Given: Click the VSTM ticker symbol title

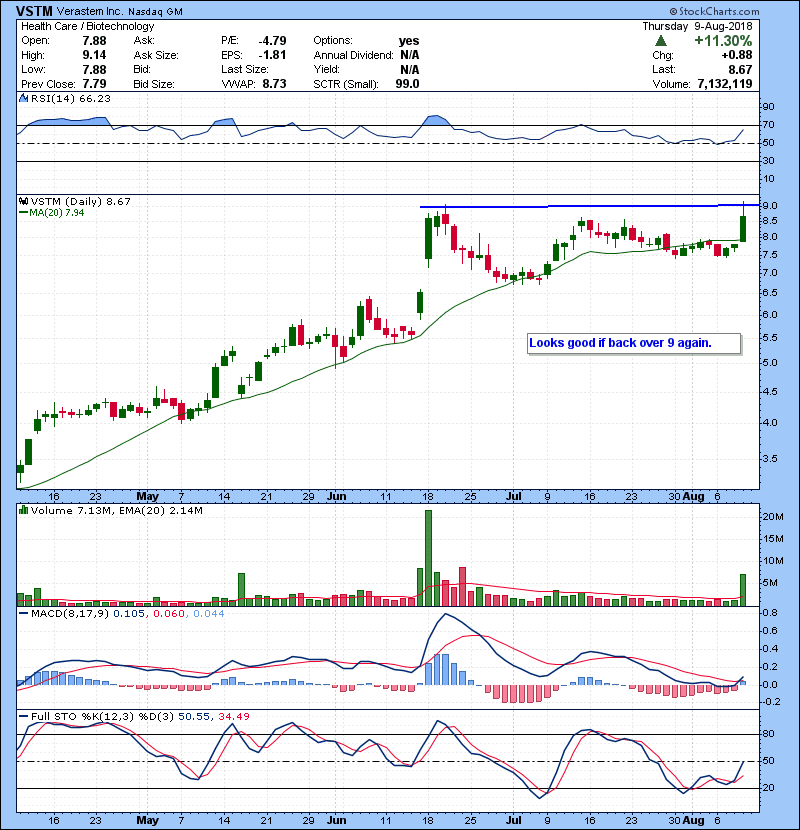Looking at the screenshot, I should (x=34, y=11).
